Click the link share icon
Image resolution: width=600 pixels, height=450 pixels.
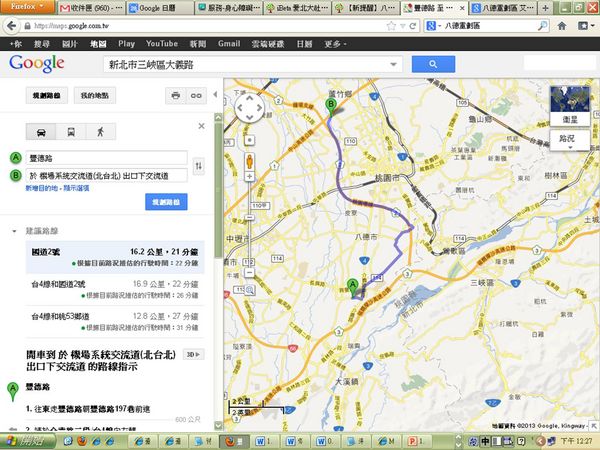pos(196,95)
